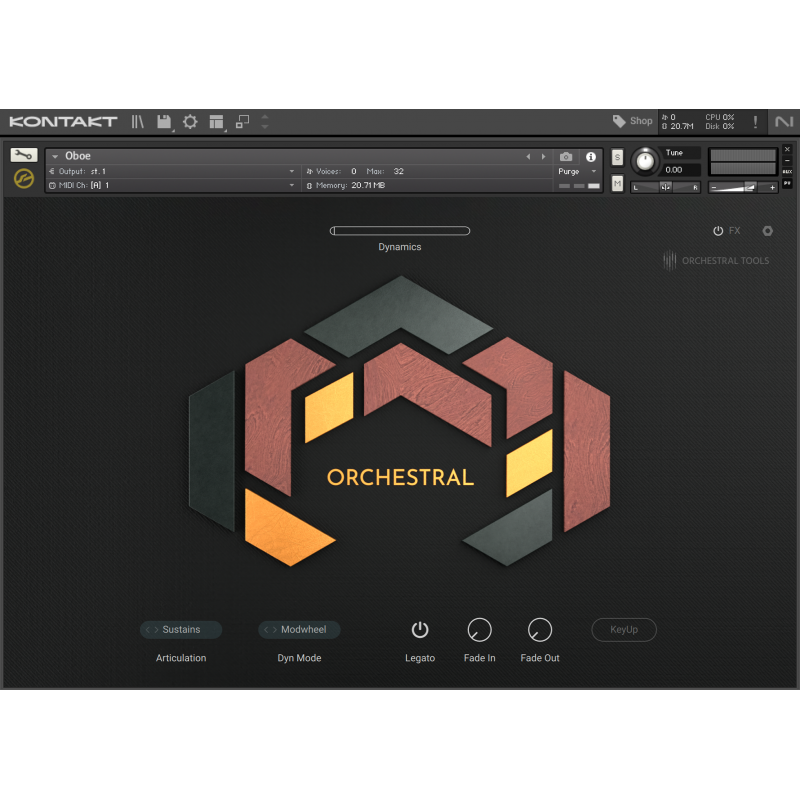Change the Modwheel Dyn Mode selector
The image size is (800, 800).
[x=299, y=630]
